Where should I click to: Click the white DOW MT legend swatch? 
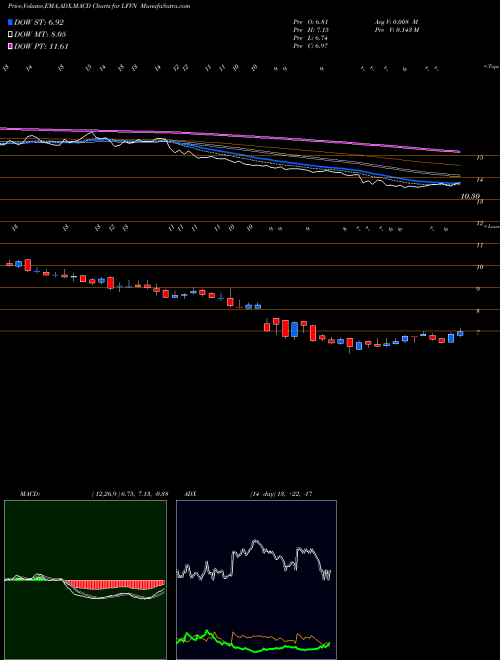tap(11, 35)
